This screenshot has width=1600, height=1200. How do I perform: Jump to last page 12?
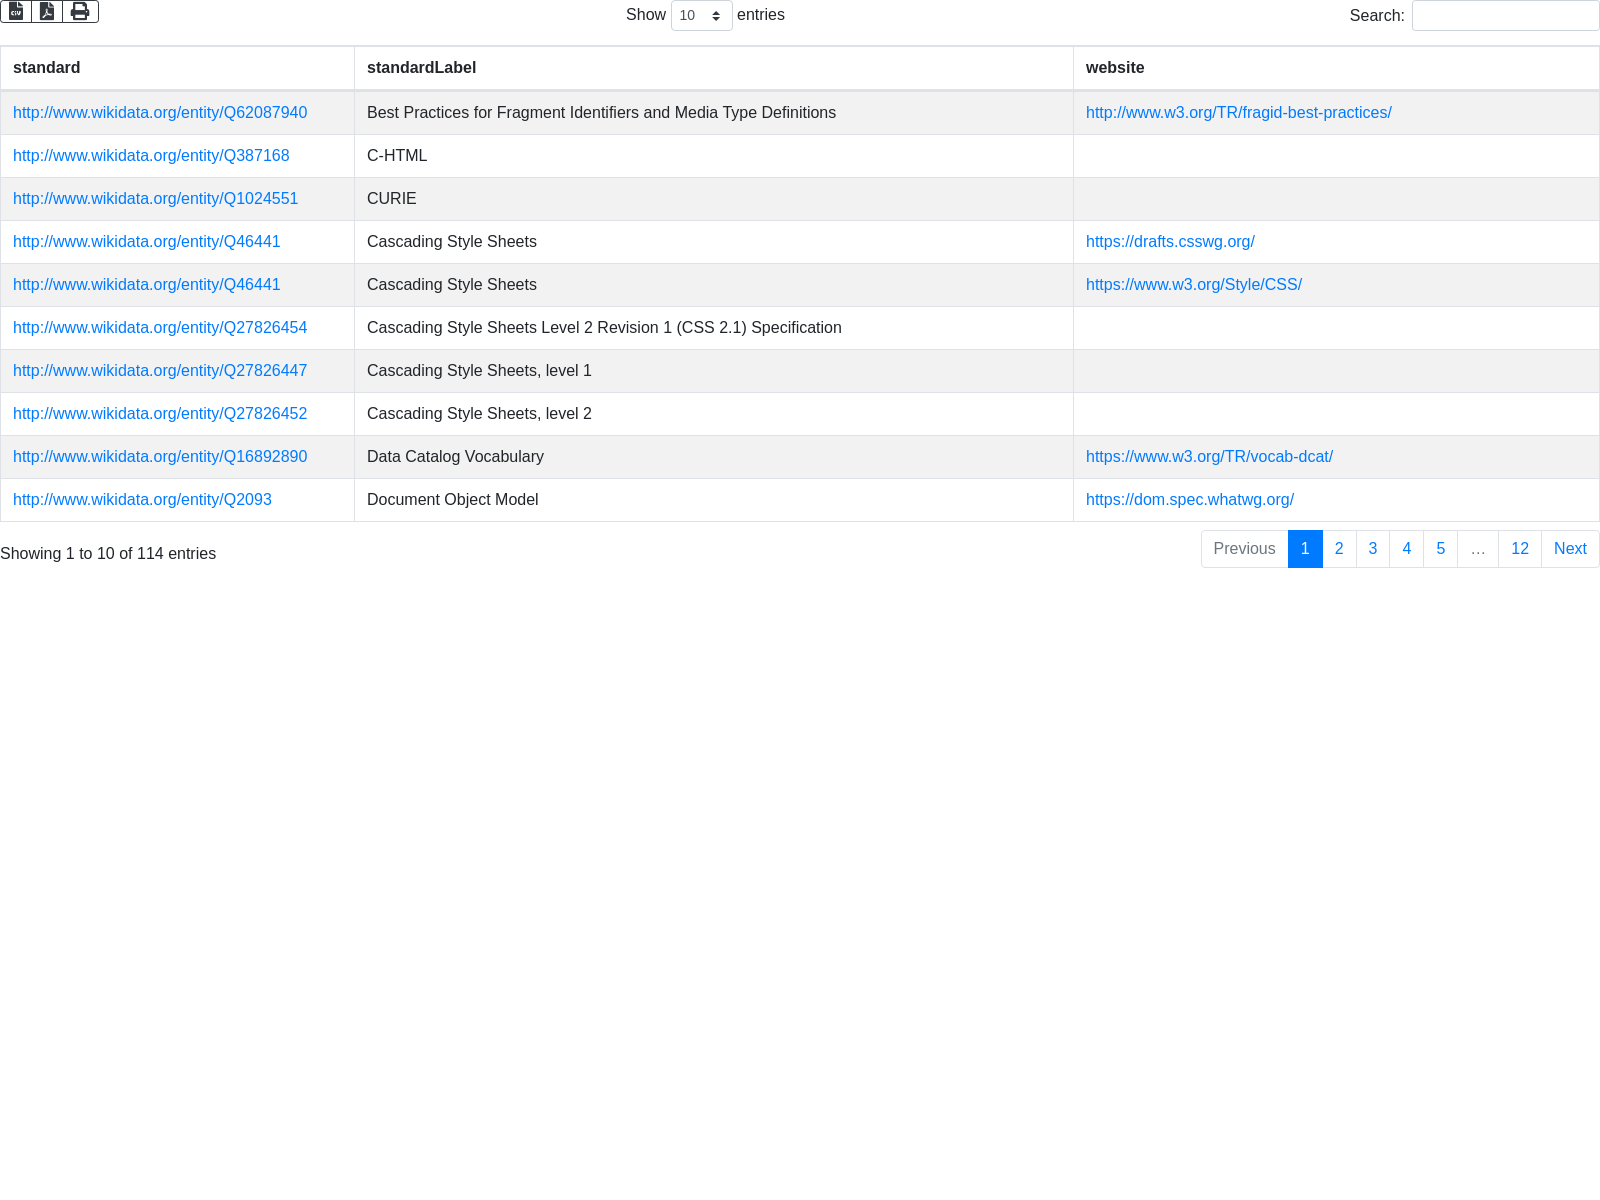pyautogui.click(x=1519, y=549)
